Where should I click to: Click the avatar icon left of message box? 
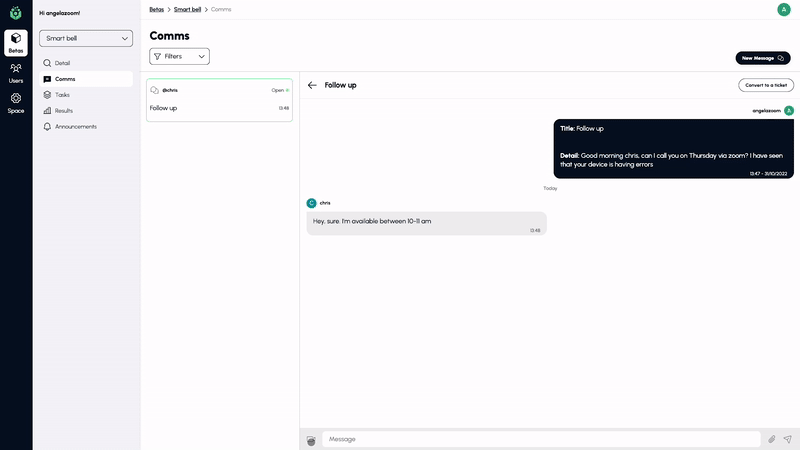(x=311, y=440)
